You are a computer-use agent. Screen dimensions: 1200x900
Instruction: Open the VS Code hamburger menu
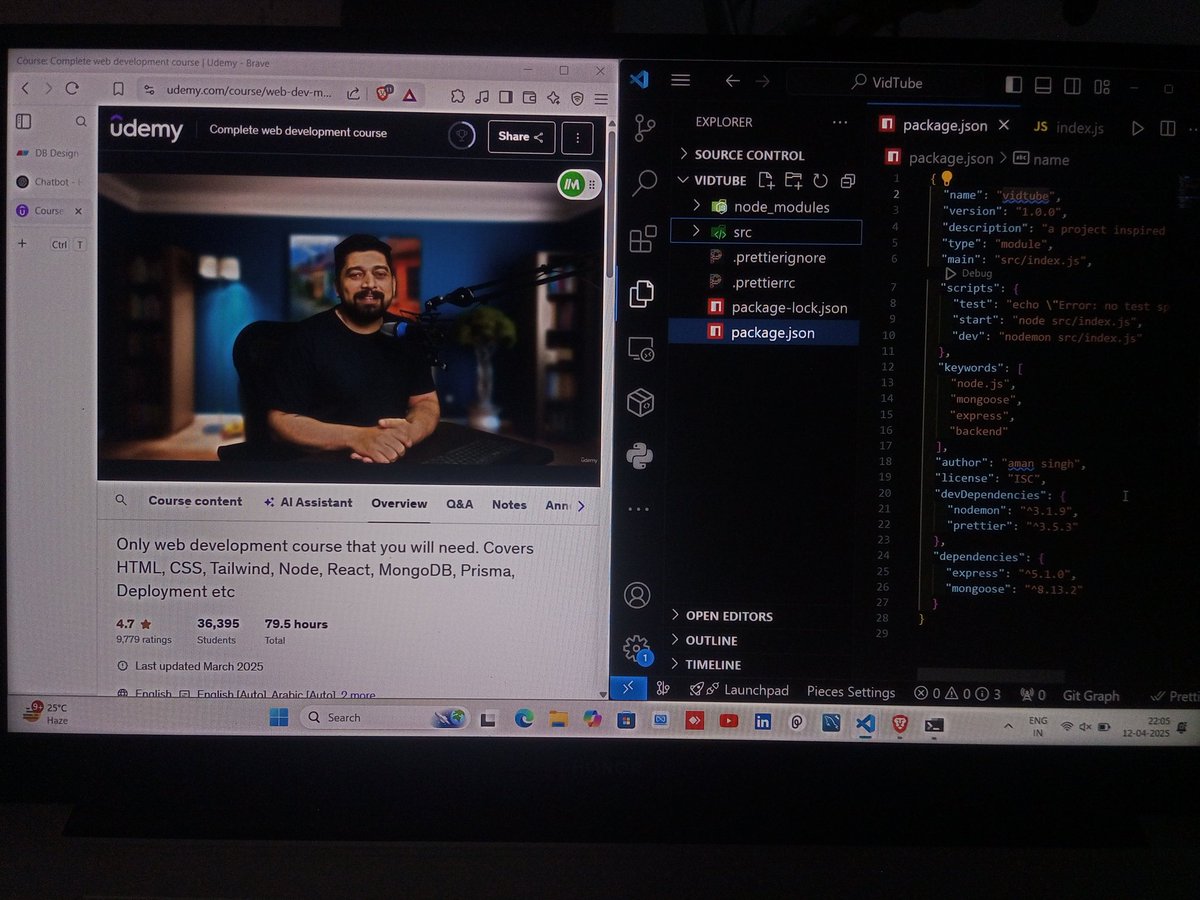[681, 80]
